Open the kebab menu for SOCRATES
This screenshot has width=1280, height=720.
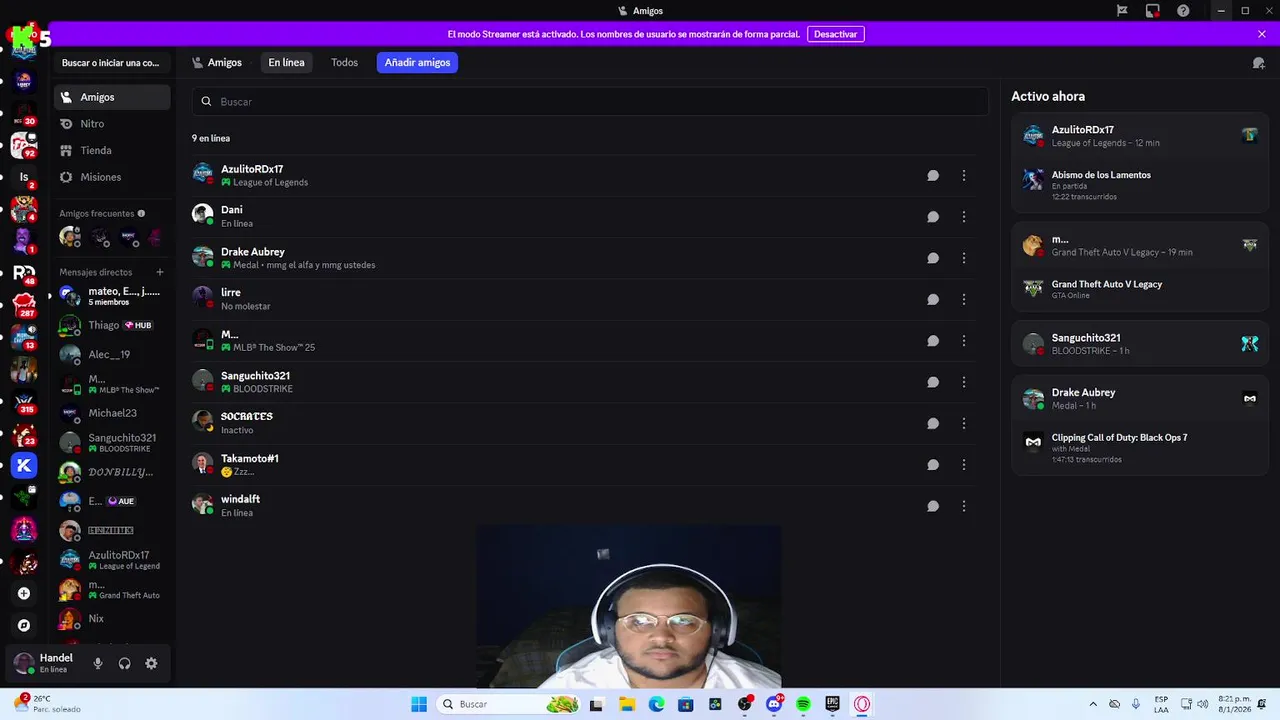point(963,423)
